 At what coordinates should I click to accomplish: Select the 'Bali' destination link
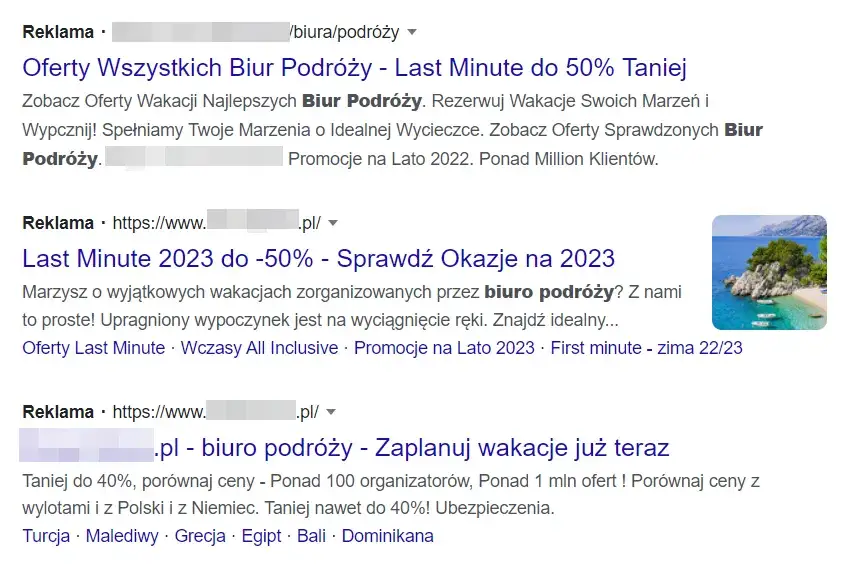click(311, 535)
